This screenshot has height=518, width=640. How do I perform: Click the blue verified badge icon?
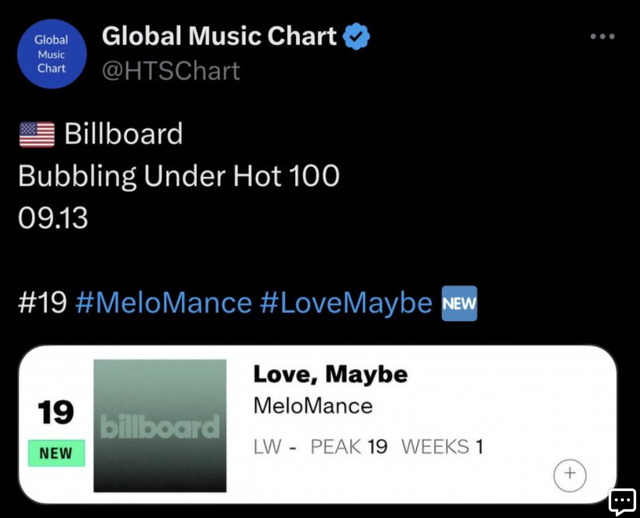tap(357, 37)
